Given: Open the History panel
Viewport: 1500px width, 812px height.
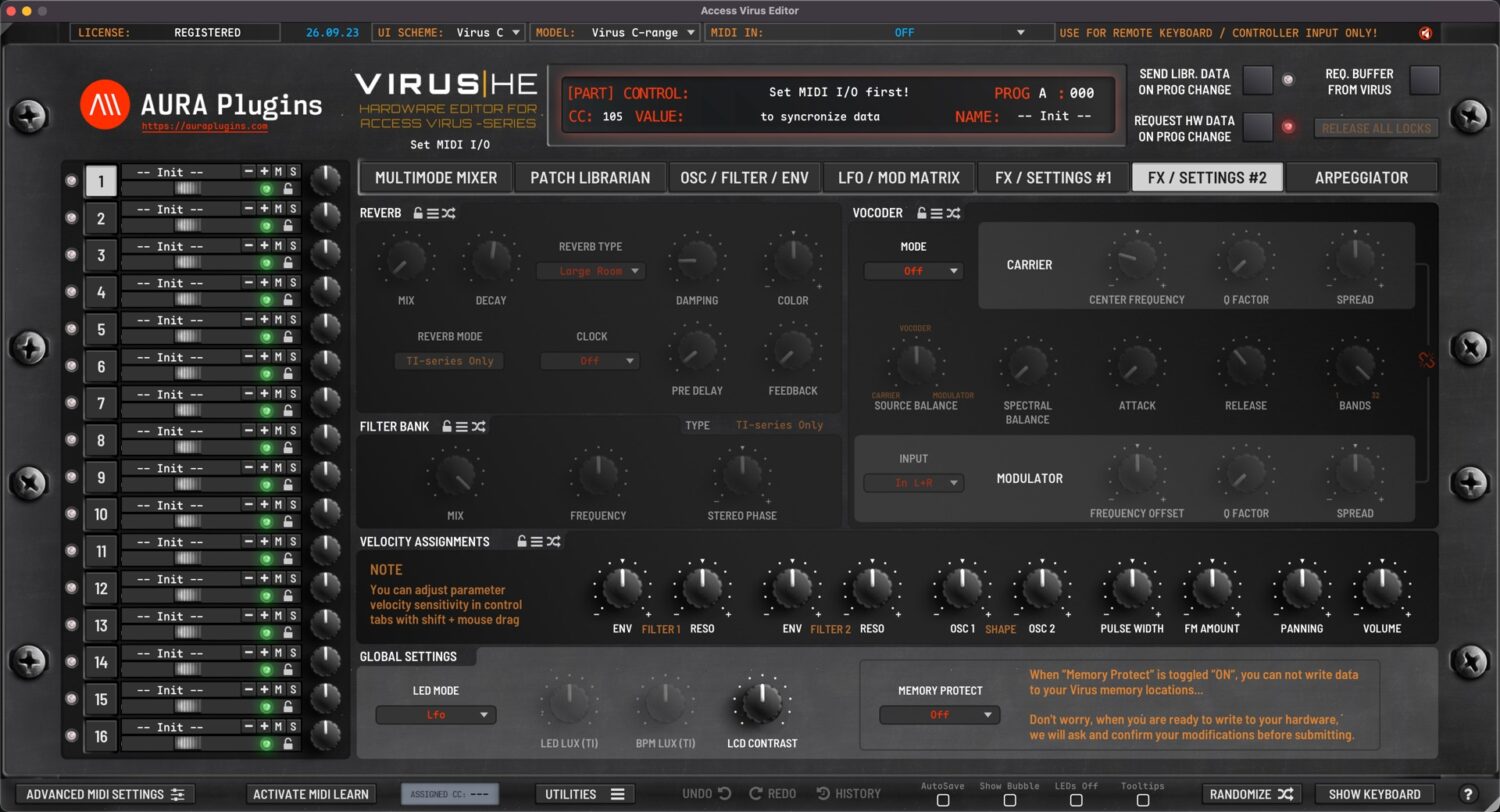Looking at the screenshot, I should tap(848, 794).
